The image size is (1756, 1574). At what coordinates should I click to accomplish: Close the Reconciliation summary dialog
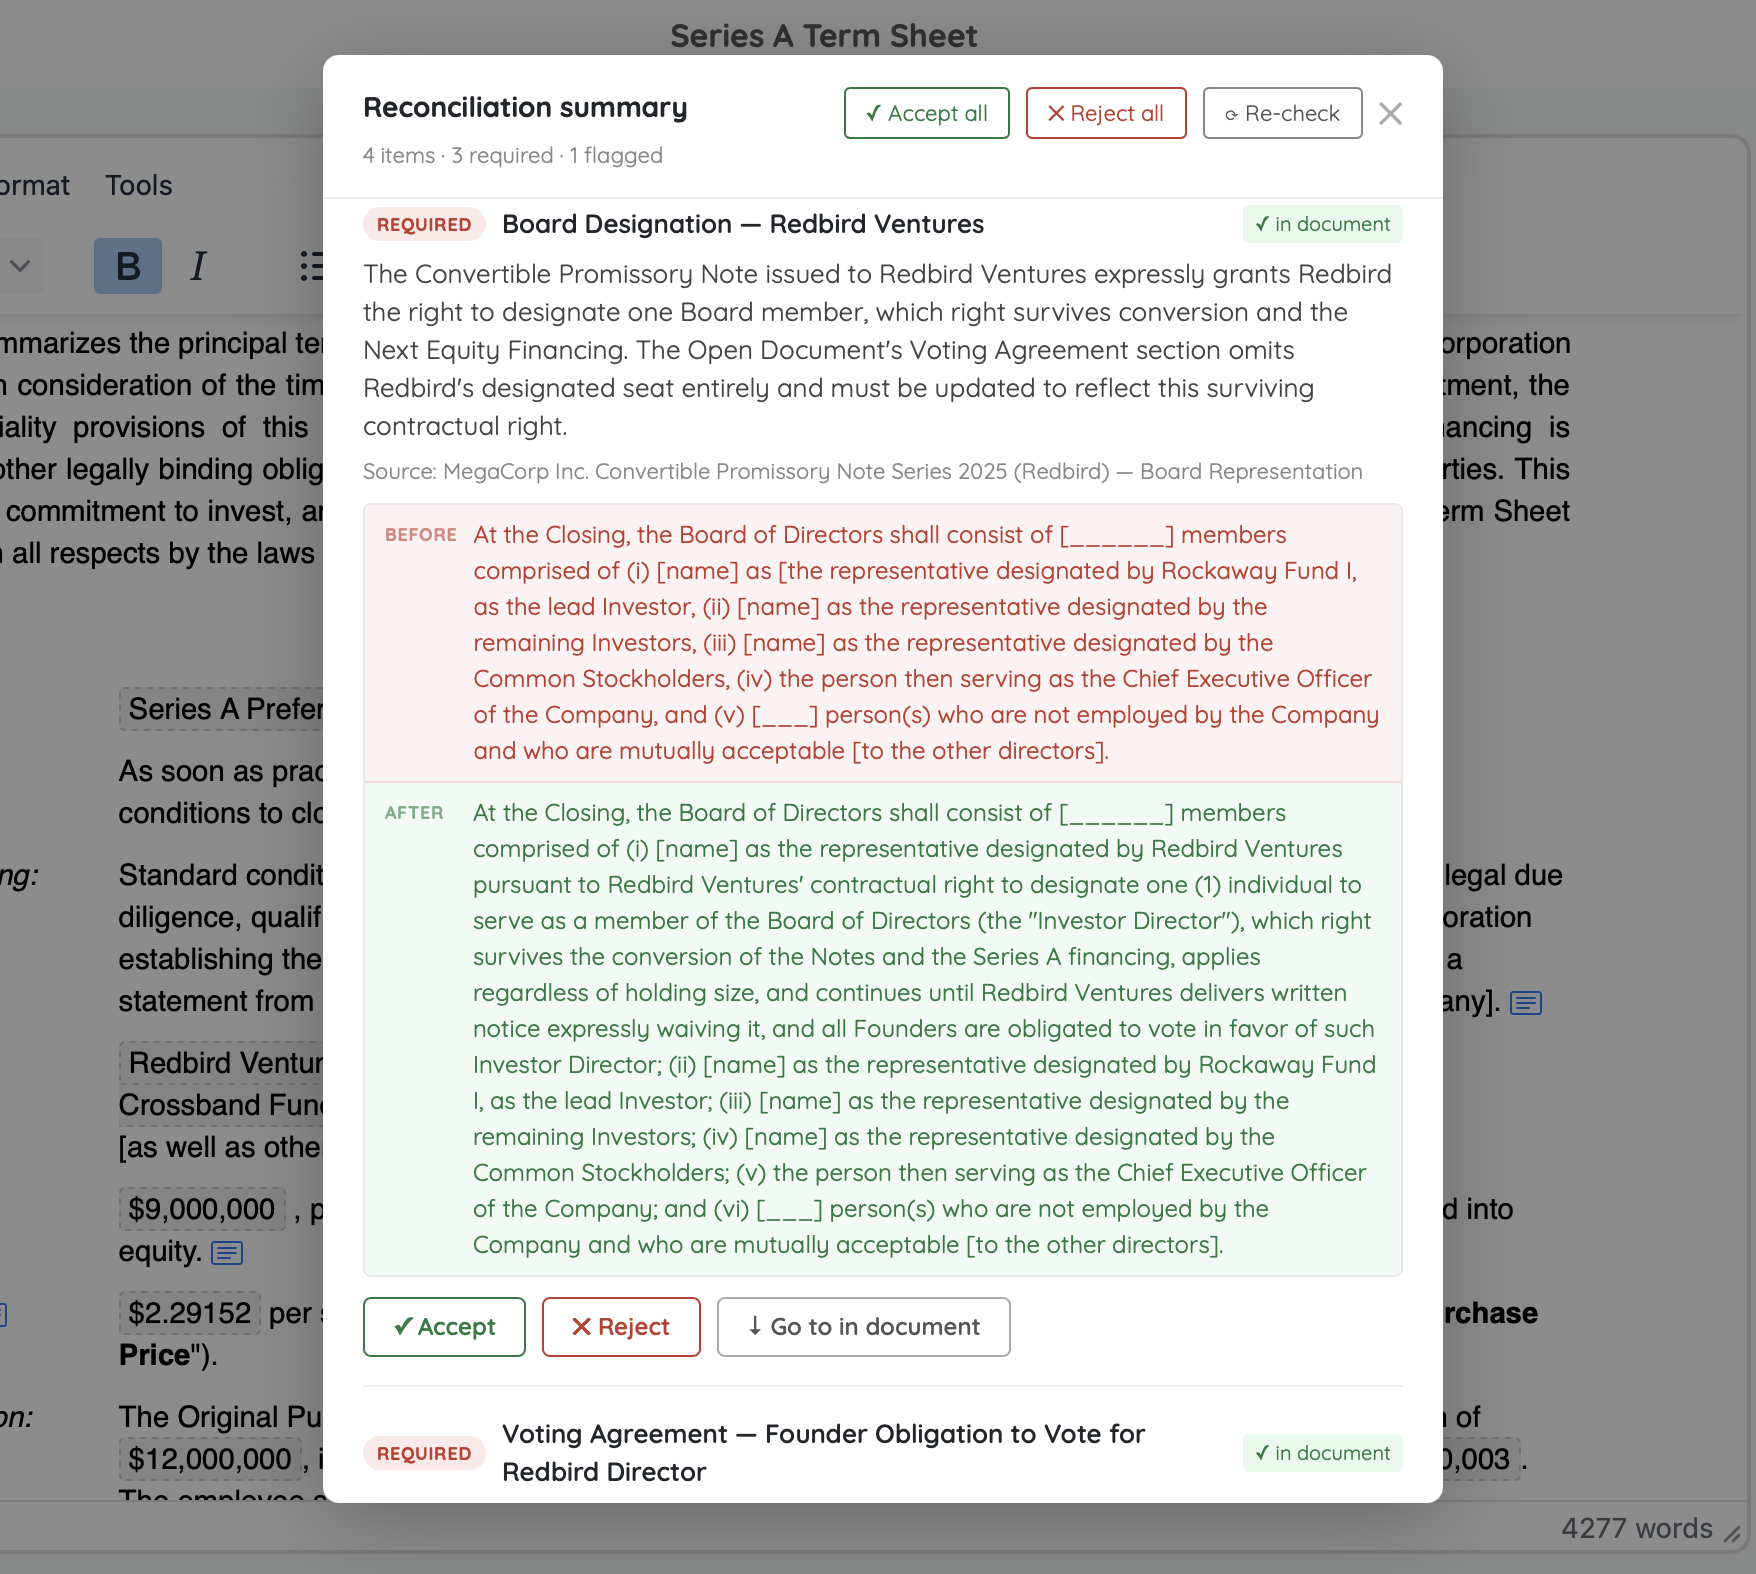tap(1390, 114)
